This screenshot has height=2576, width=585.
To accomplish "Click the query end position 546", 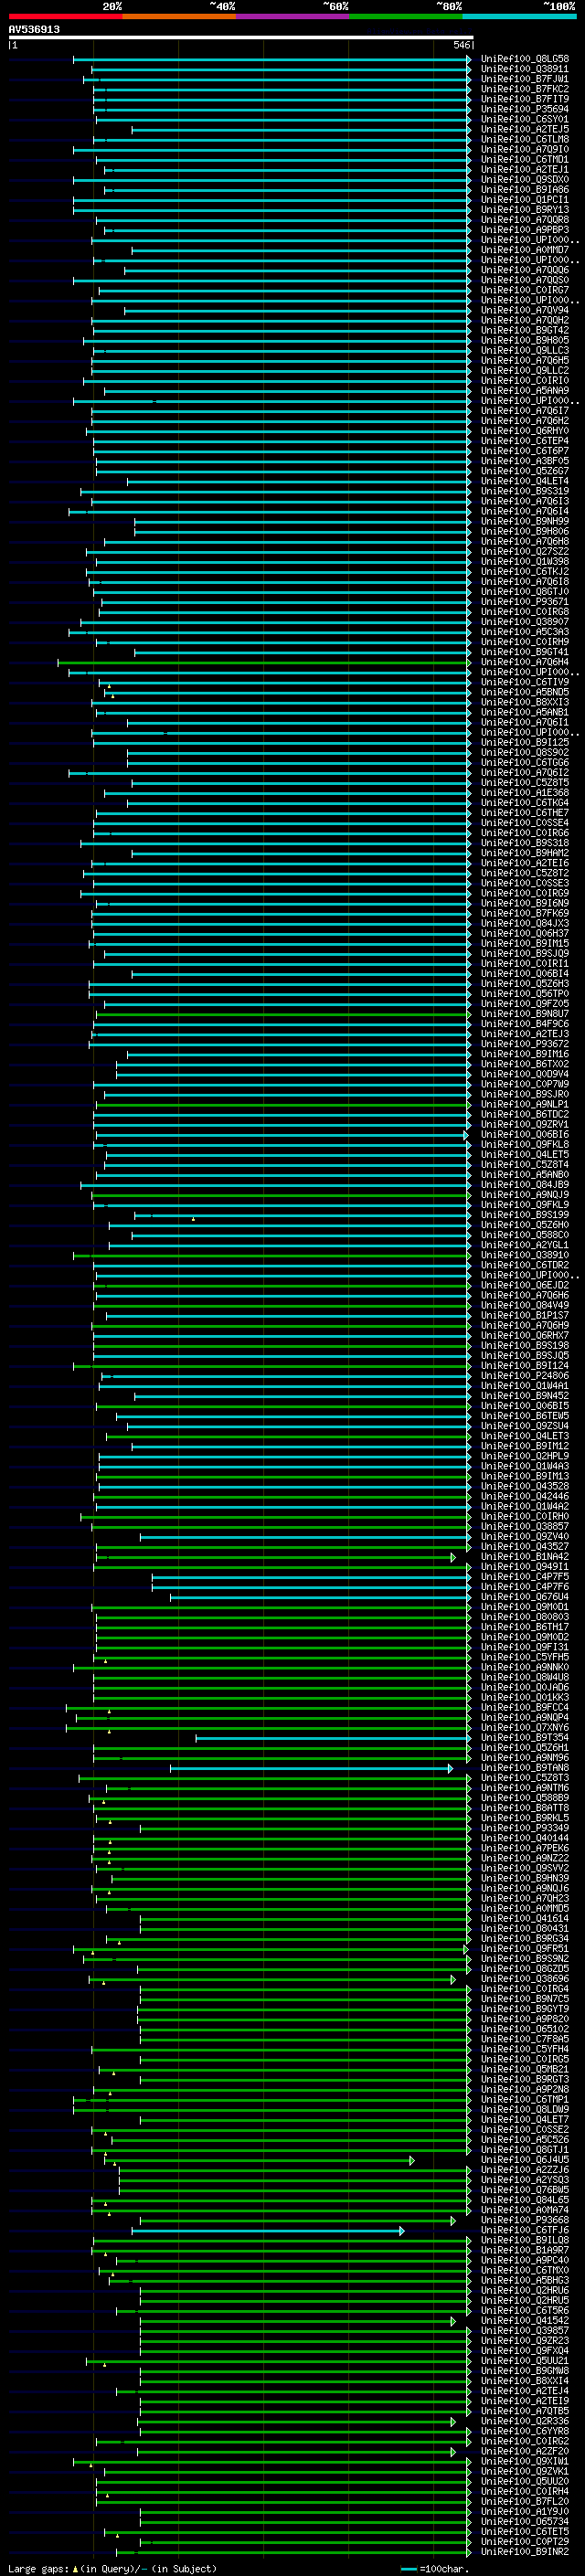I will [x=461, y=45].
